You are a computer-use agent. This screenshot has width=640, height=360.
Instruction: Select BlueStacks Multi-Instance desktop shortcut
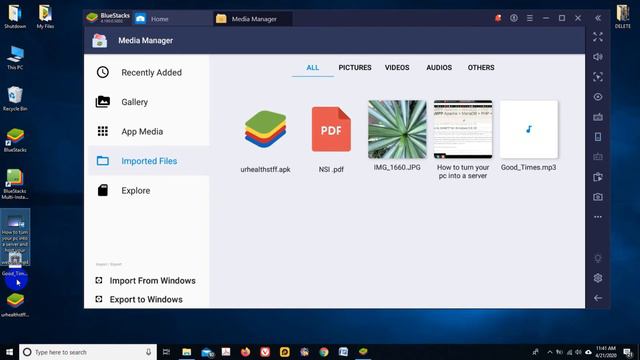point(15,184)
